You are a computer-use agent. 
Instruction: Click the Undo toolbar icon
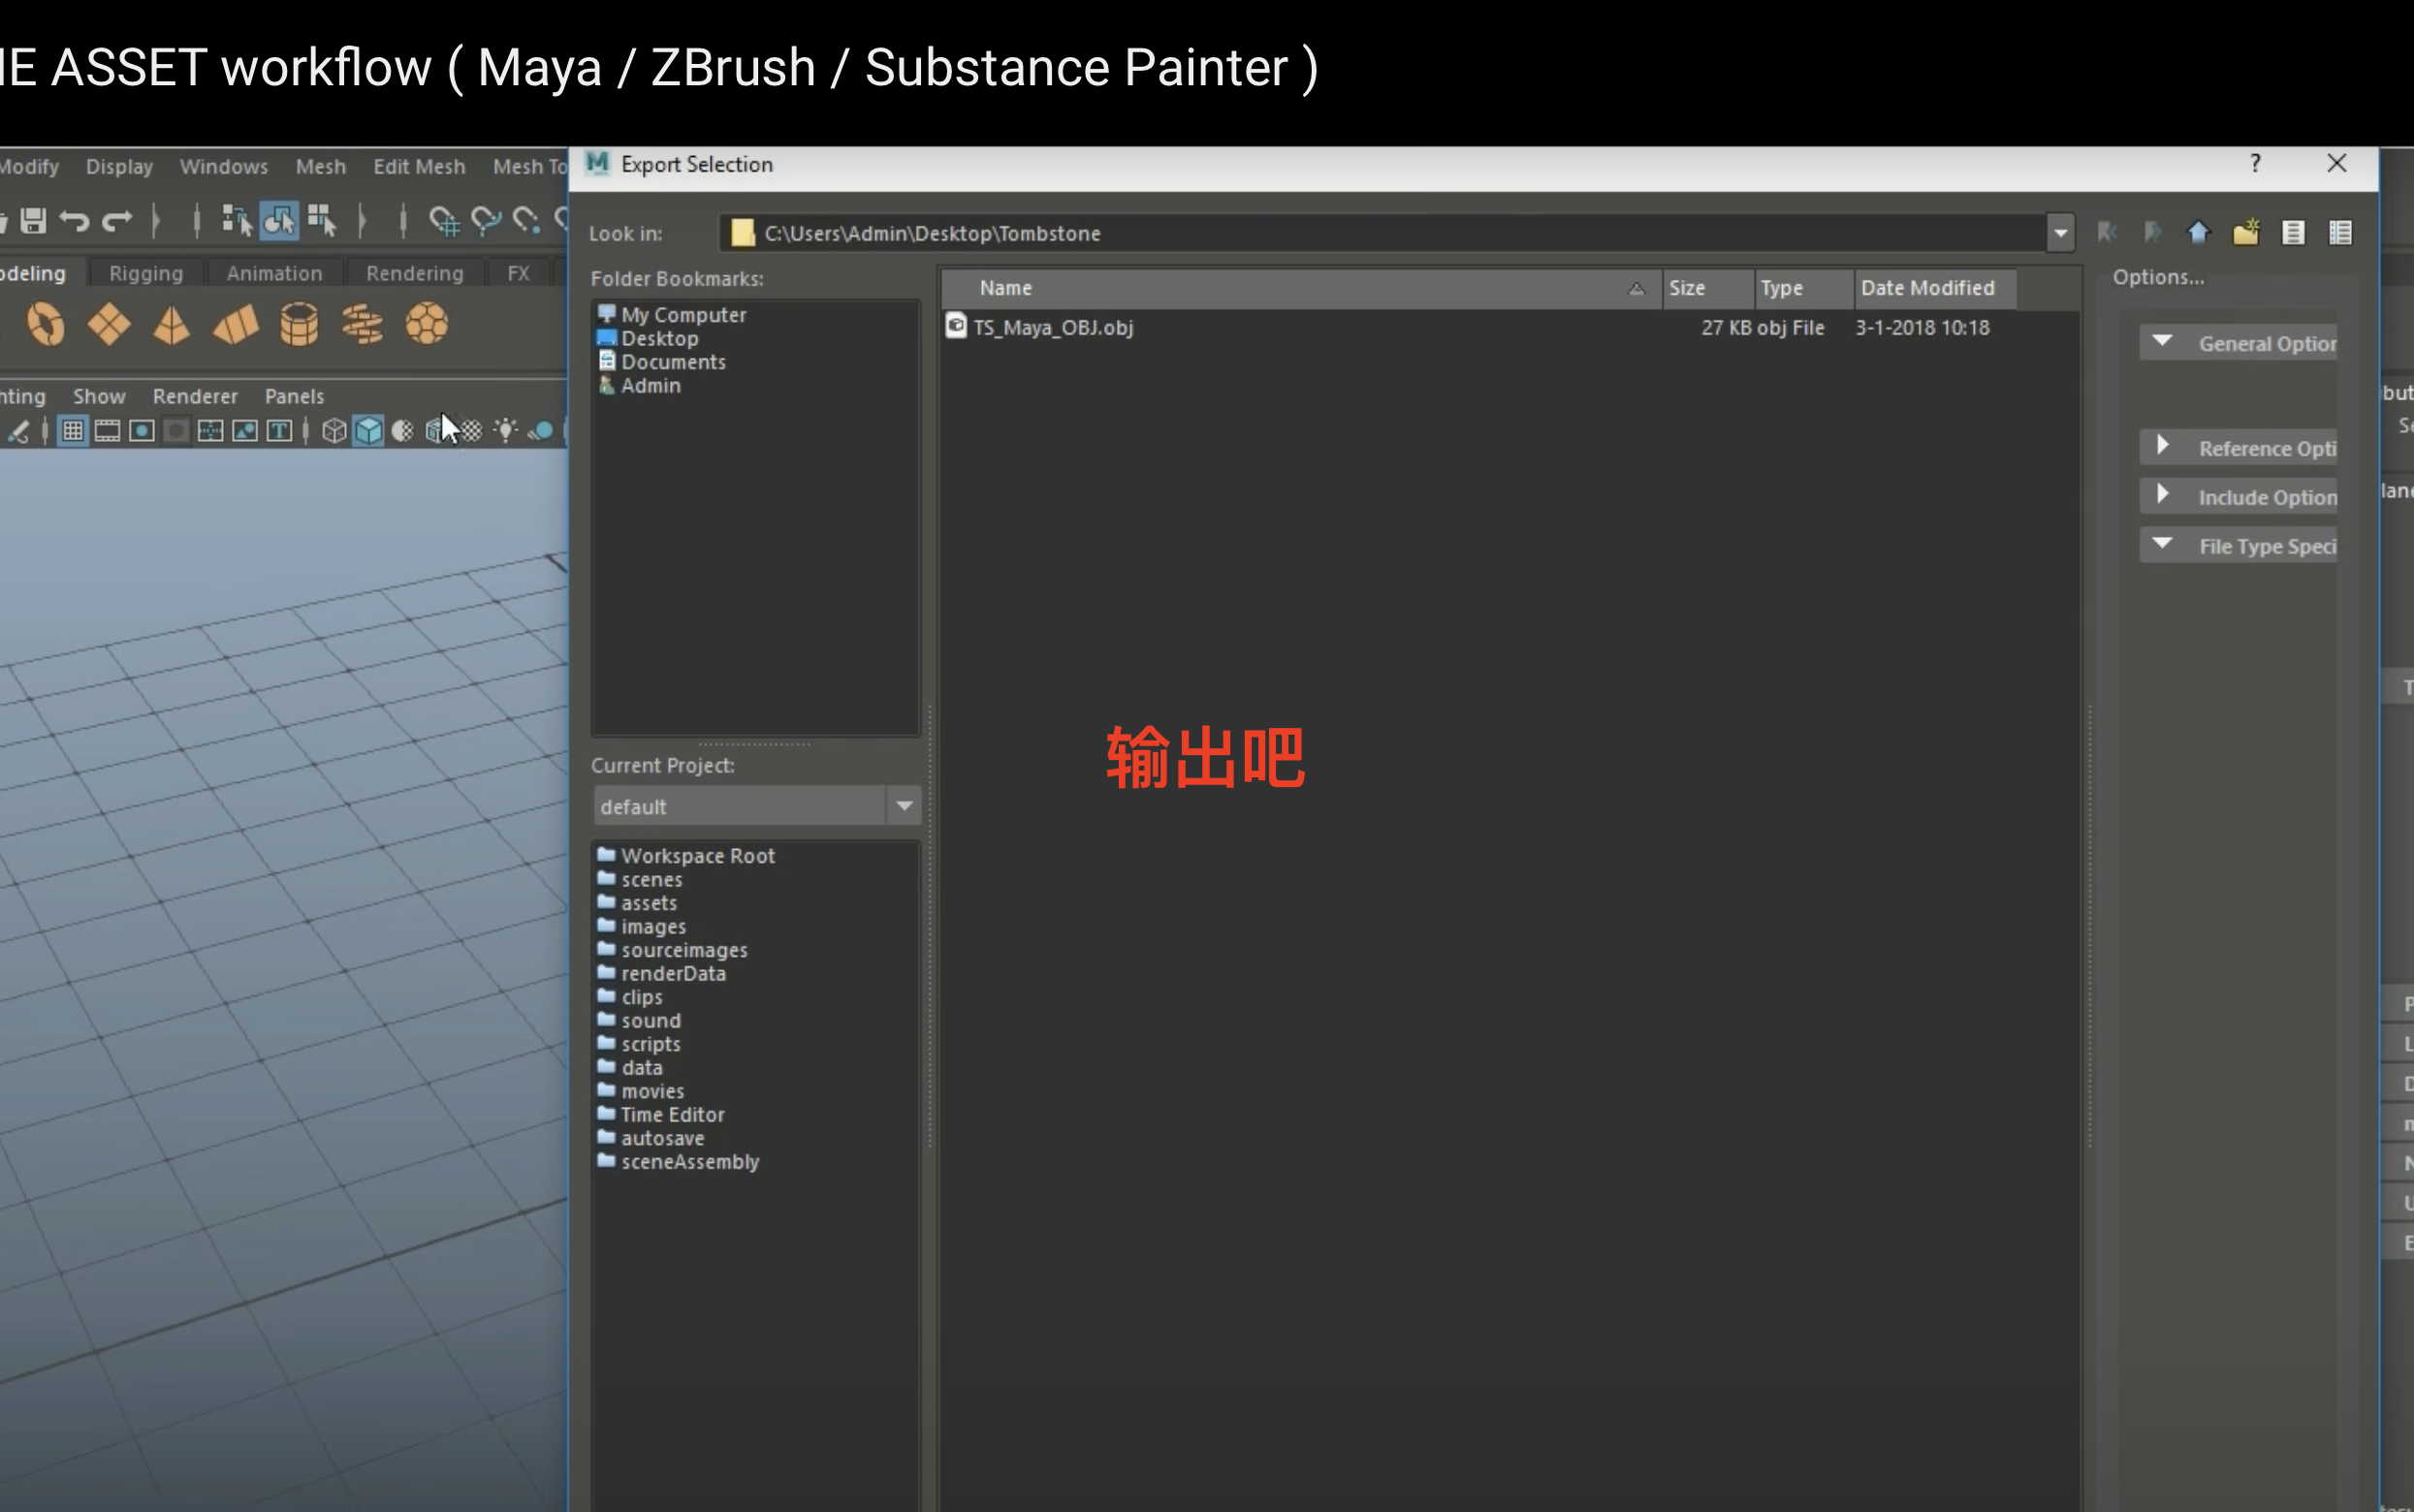pyautogui.click(x=73, y=221)
